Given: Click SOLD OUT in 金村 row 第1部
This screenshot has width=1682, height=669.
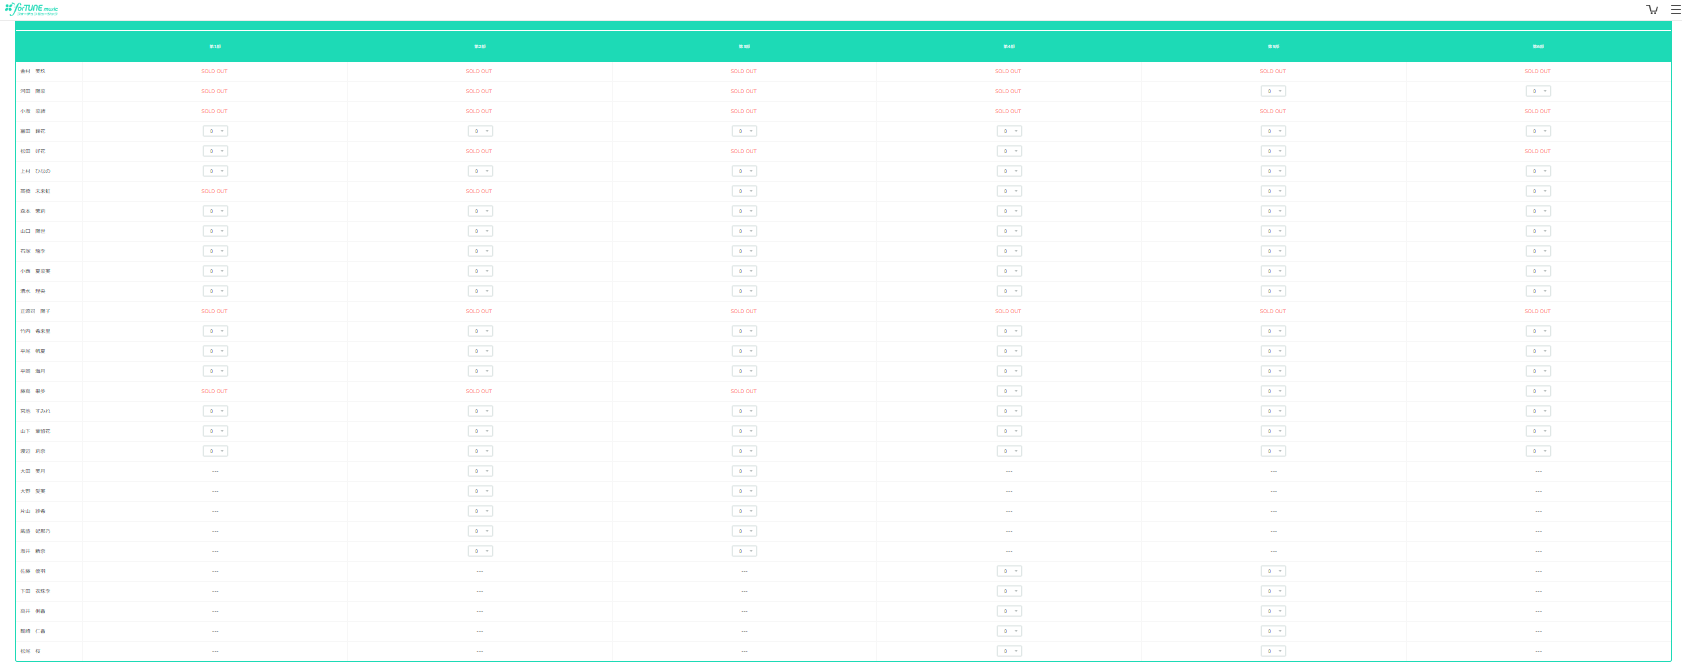Looking at the screenshot, I should (x=214, y=71).
